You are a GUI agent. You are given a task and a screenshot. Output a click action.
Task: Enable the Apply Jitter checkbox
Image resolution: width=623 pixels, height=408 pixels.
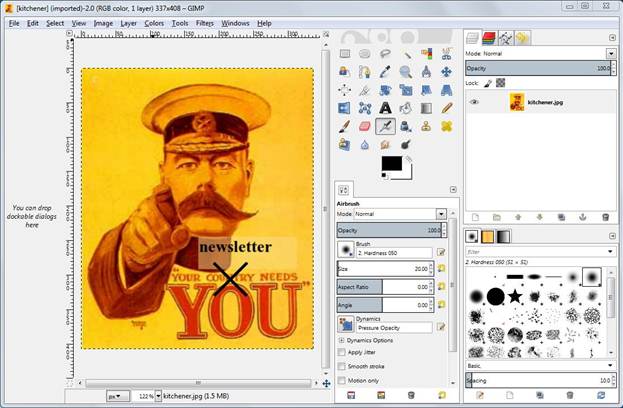click(x=342, y=352)
